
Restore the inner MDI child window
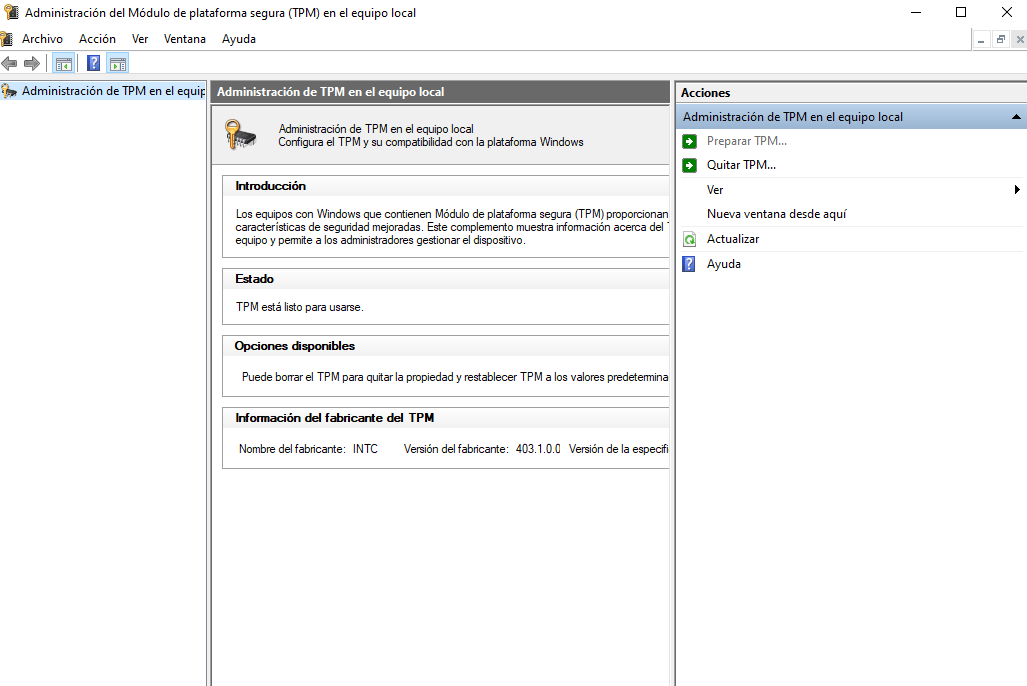[x=1000, y=39]
